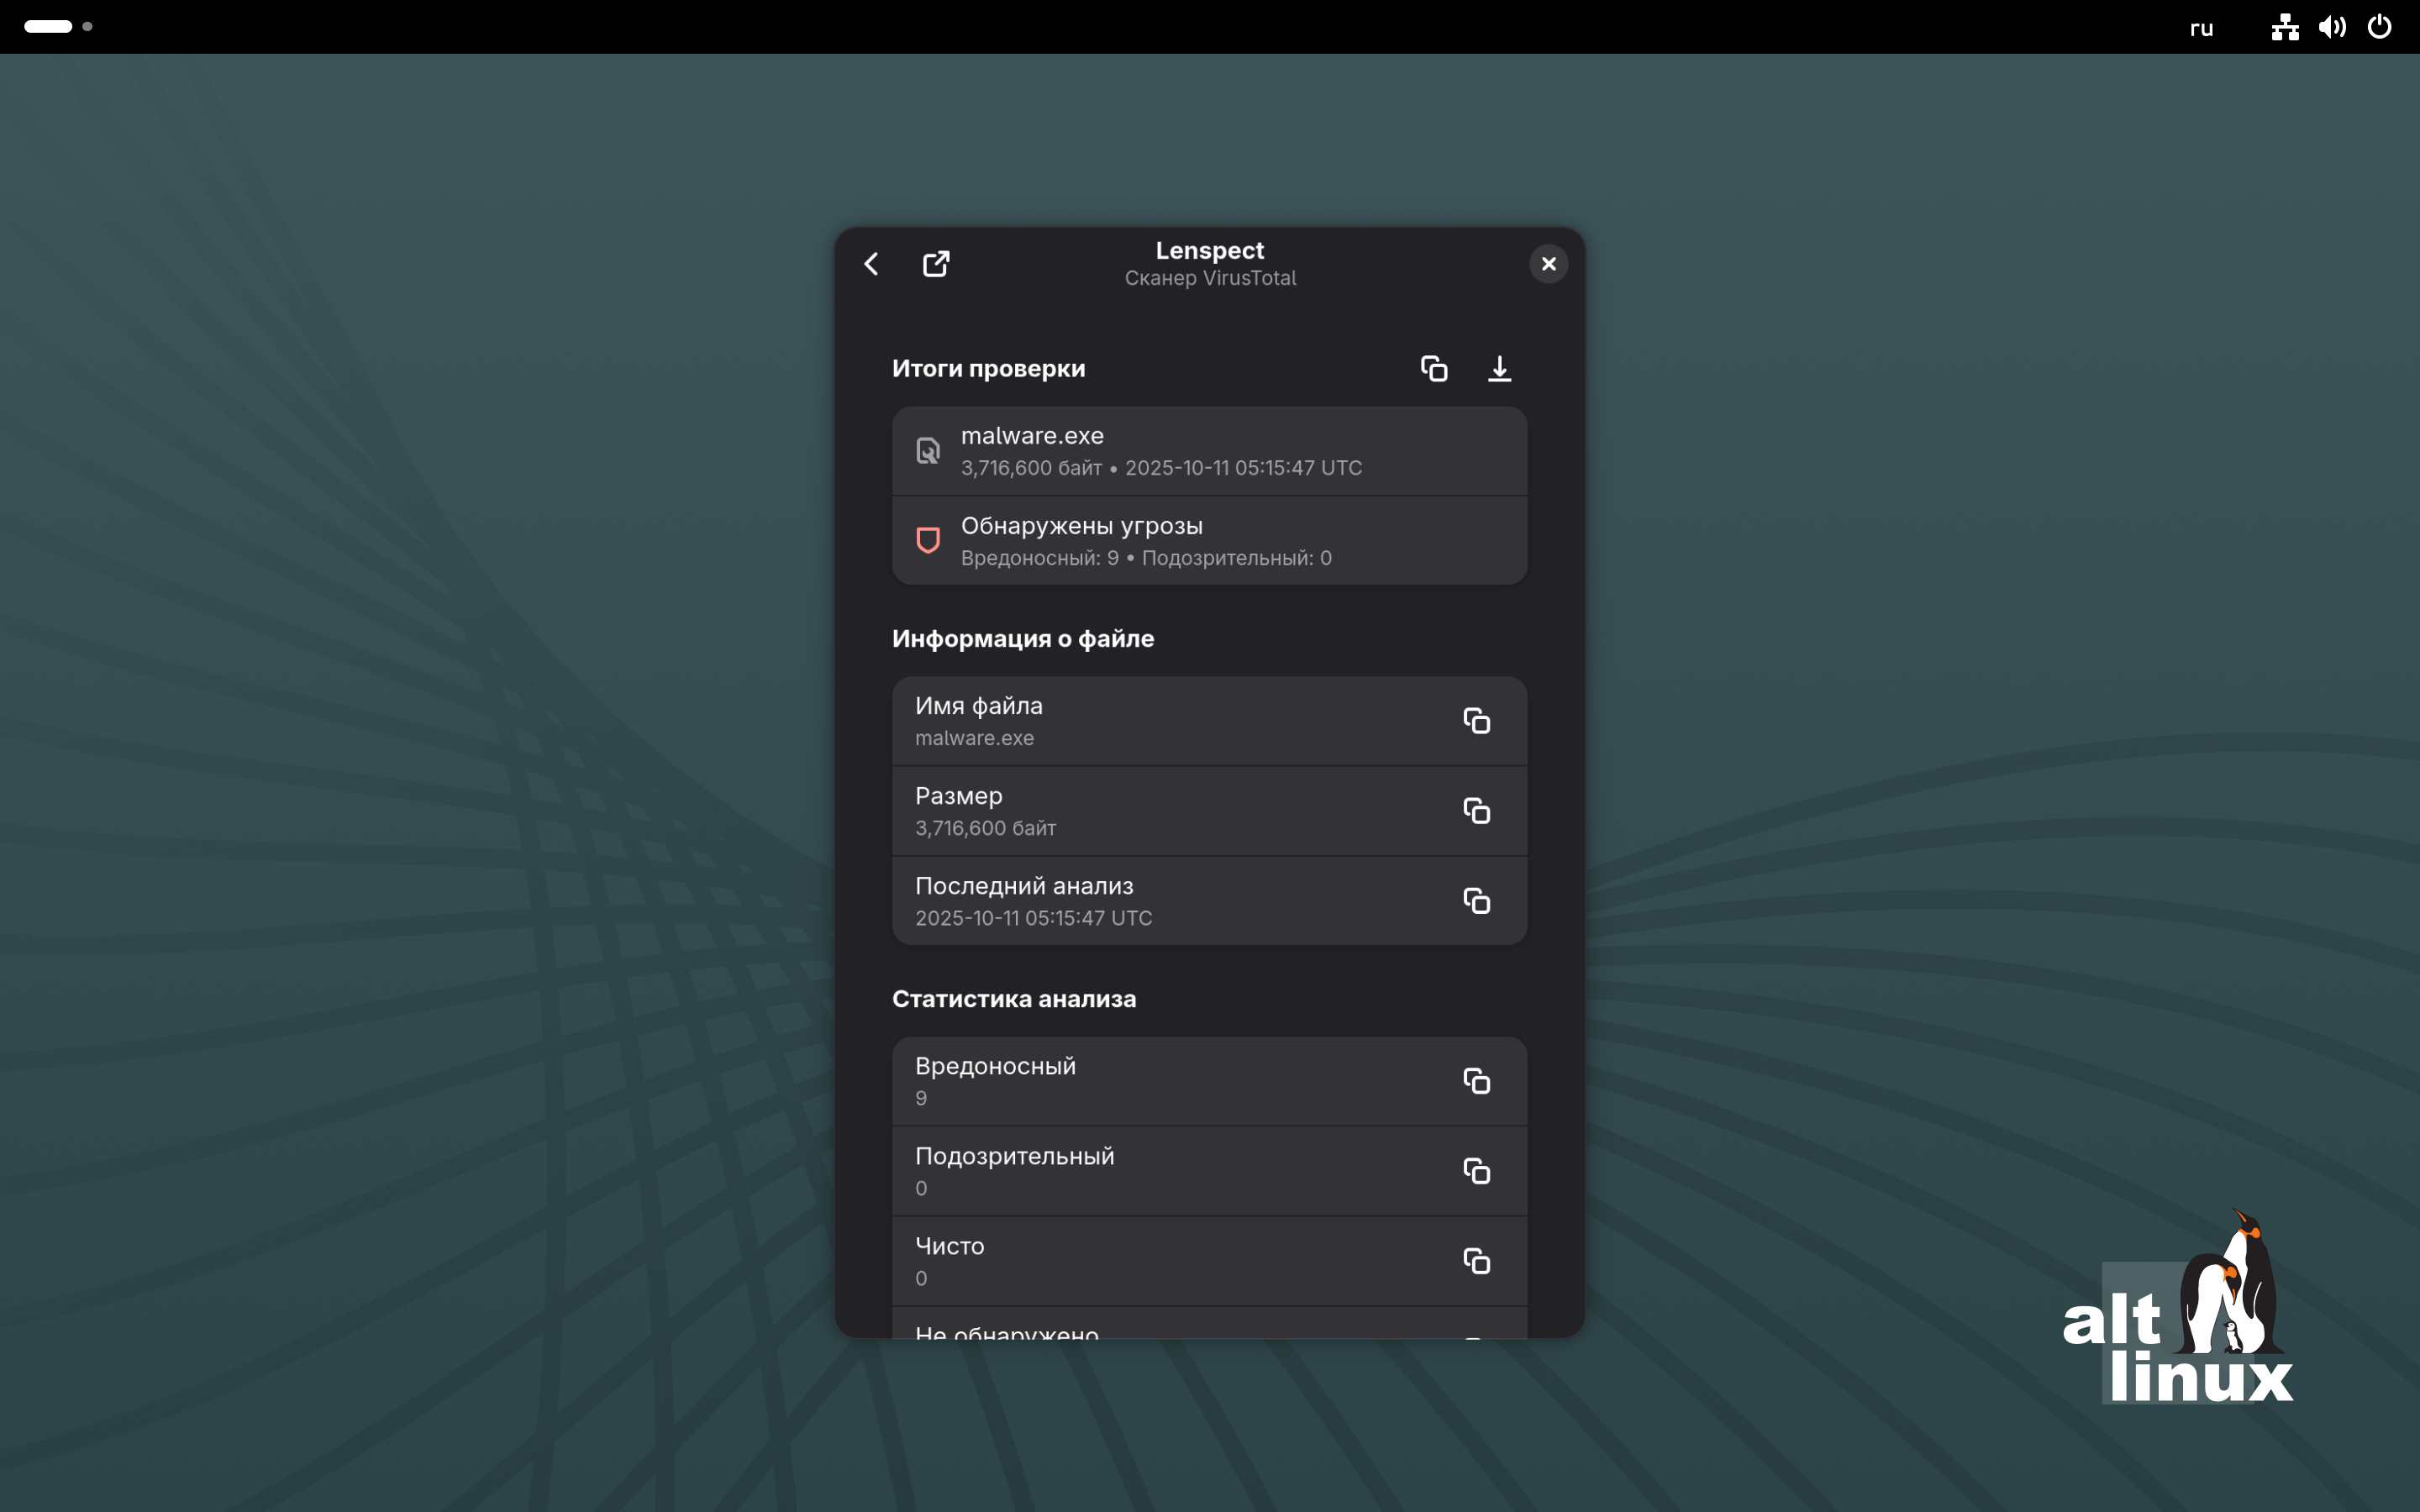Open report in VirusTotal external link icon
The width and height of the screenshot is (2420, 1512).
click(935, 264)
